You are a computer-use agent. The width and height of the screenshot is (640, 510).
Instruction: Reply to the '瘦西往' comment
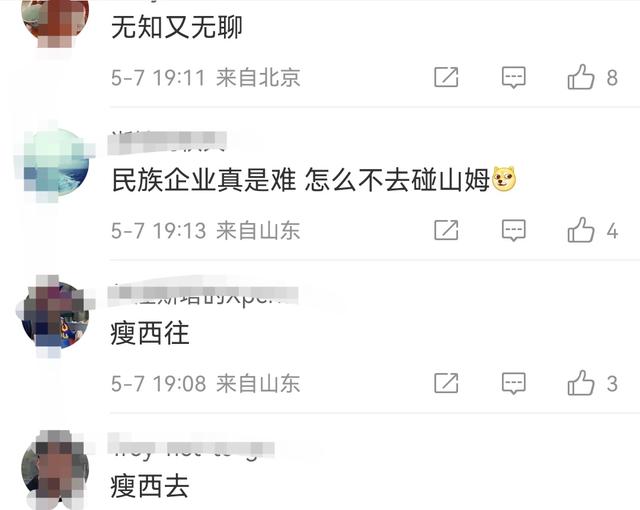(513, 384)
